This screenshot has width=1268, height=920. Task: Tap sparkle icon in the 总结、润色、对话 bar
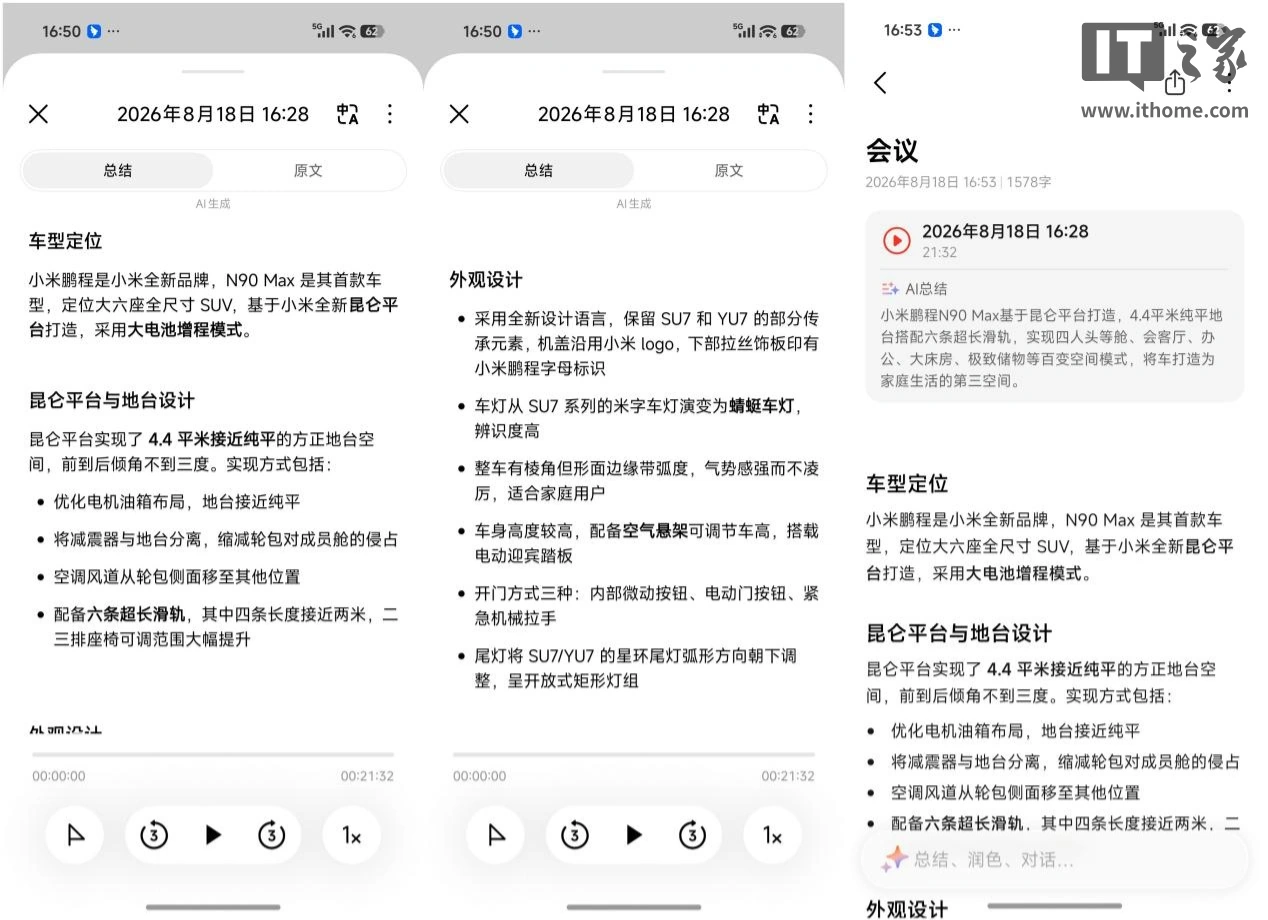[894, 859]
